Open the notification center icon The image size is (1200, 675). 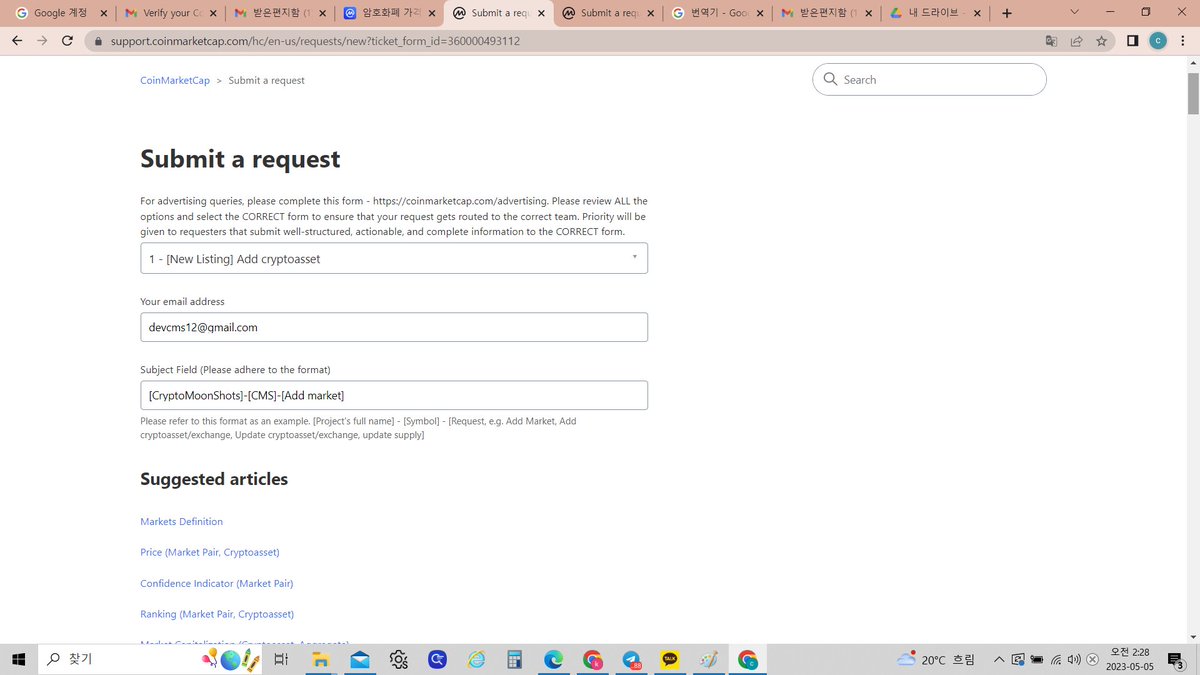(x=1177, y=660)
